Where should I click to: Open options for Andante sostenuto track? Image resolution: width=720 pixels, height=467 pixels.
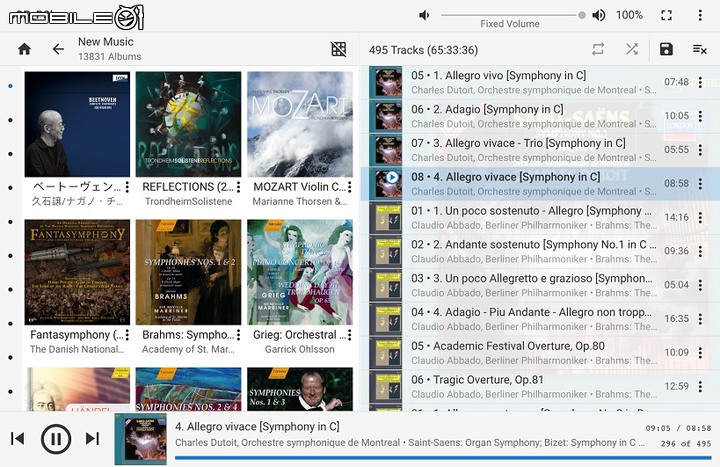(x=700, y=251)
